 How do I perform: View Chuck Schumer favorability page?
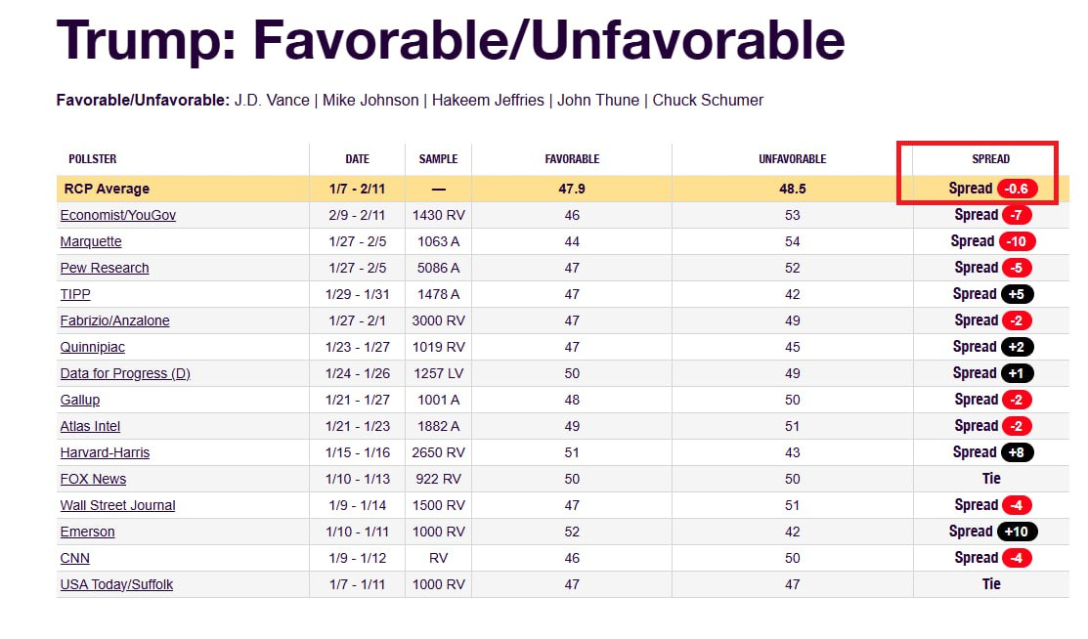tap(708, 100)
